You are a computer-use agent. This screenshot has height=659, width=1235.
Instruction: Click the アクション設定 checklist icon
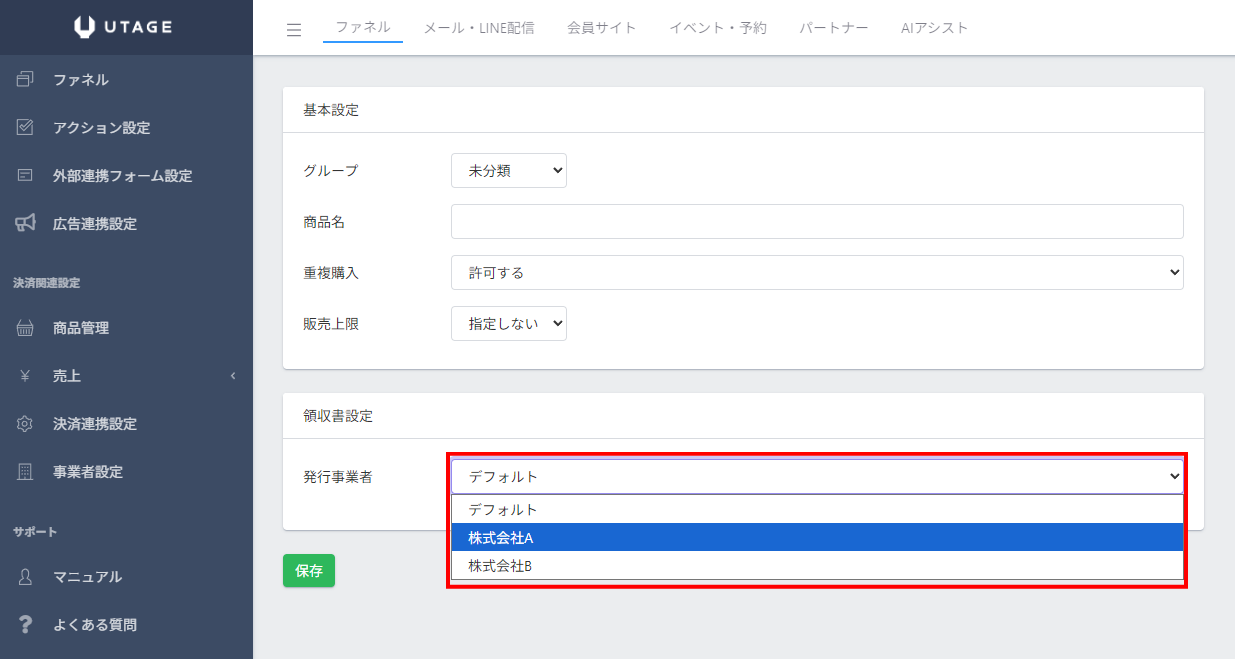click(26, 128)
